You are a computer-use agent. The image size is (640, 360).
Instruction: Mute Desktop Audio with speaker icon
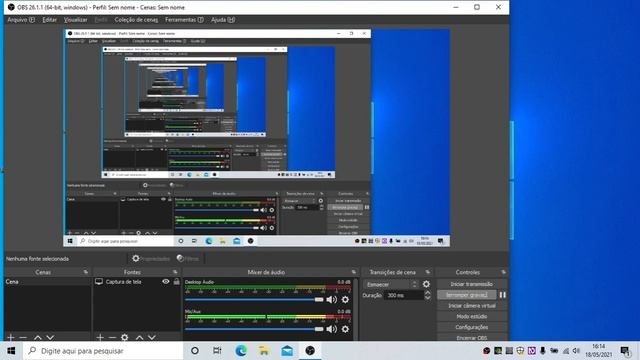(331, 300)
